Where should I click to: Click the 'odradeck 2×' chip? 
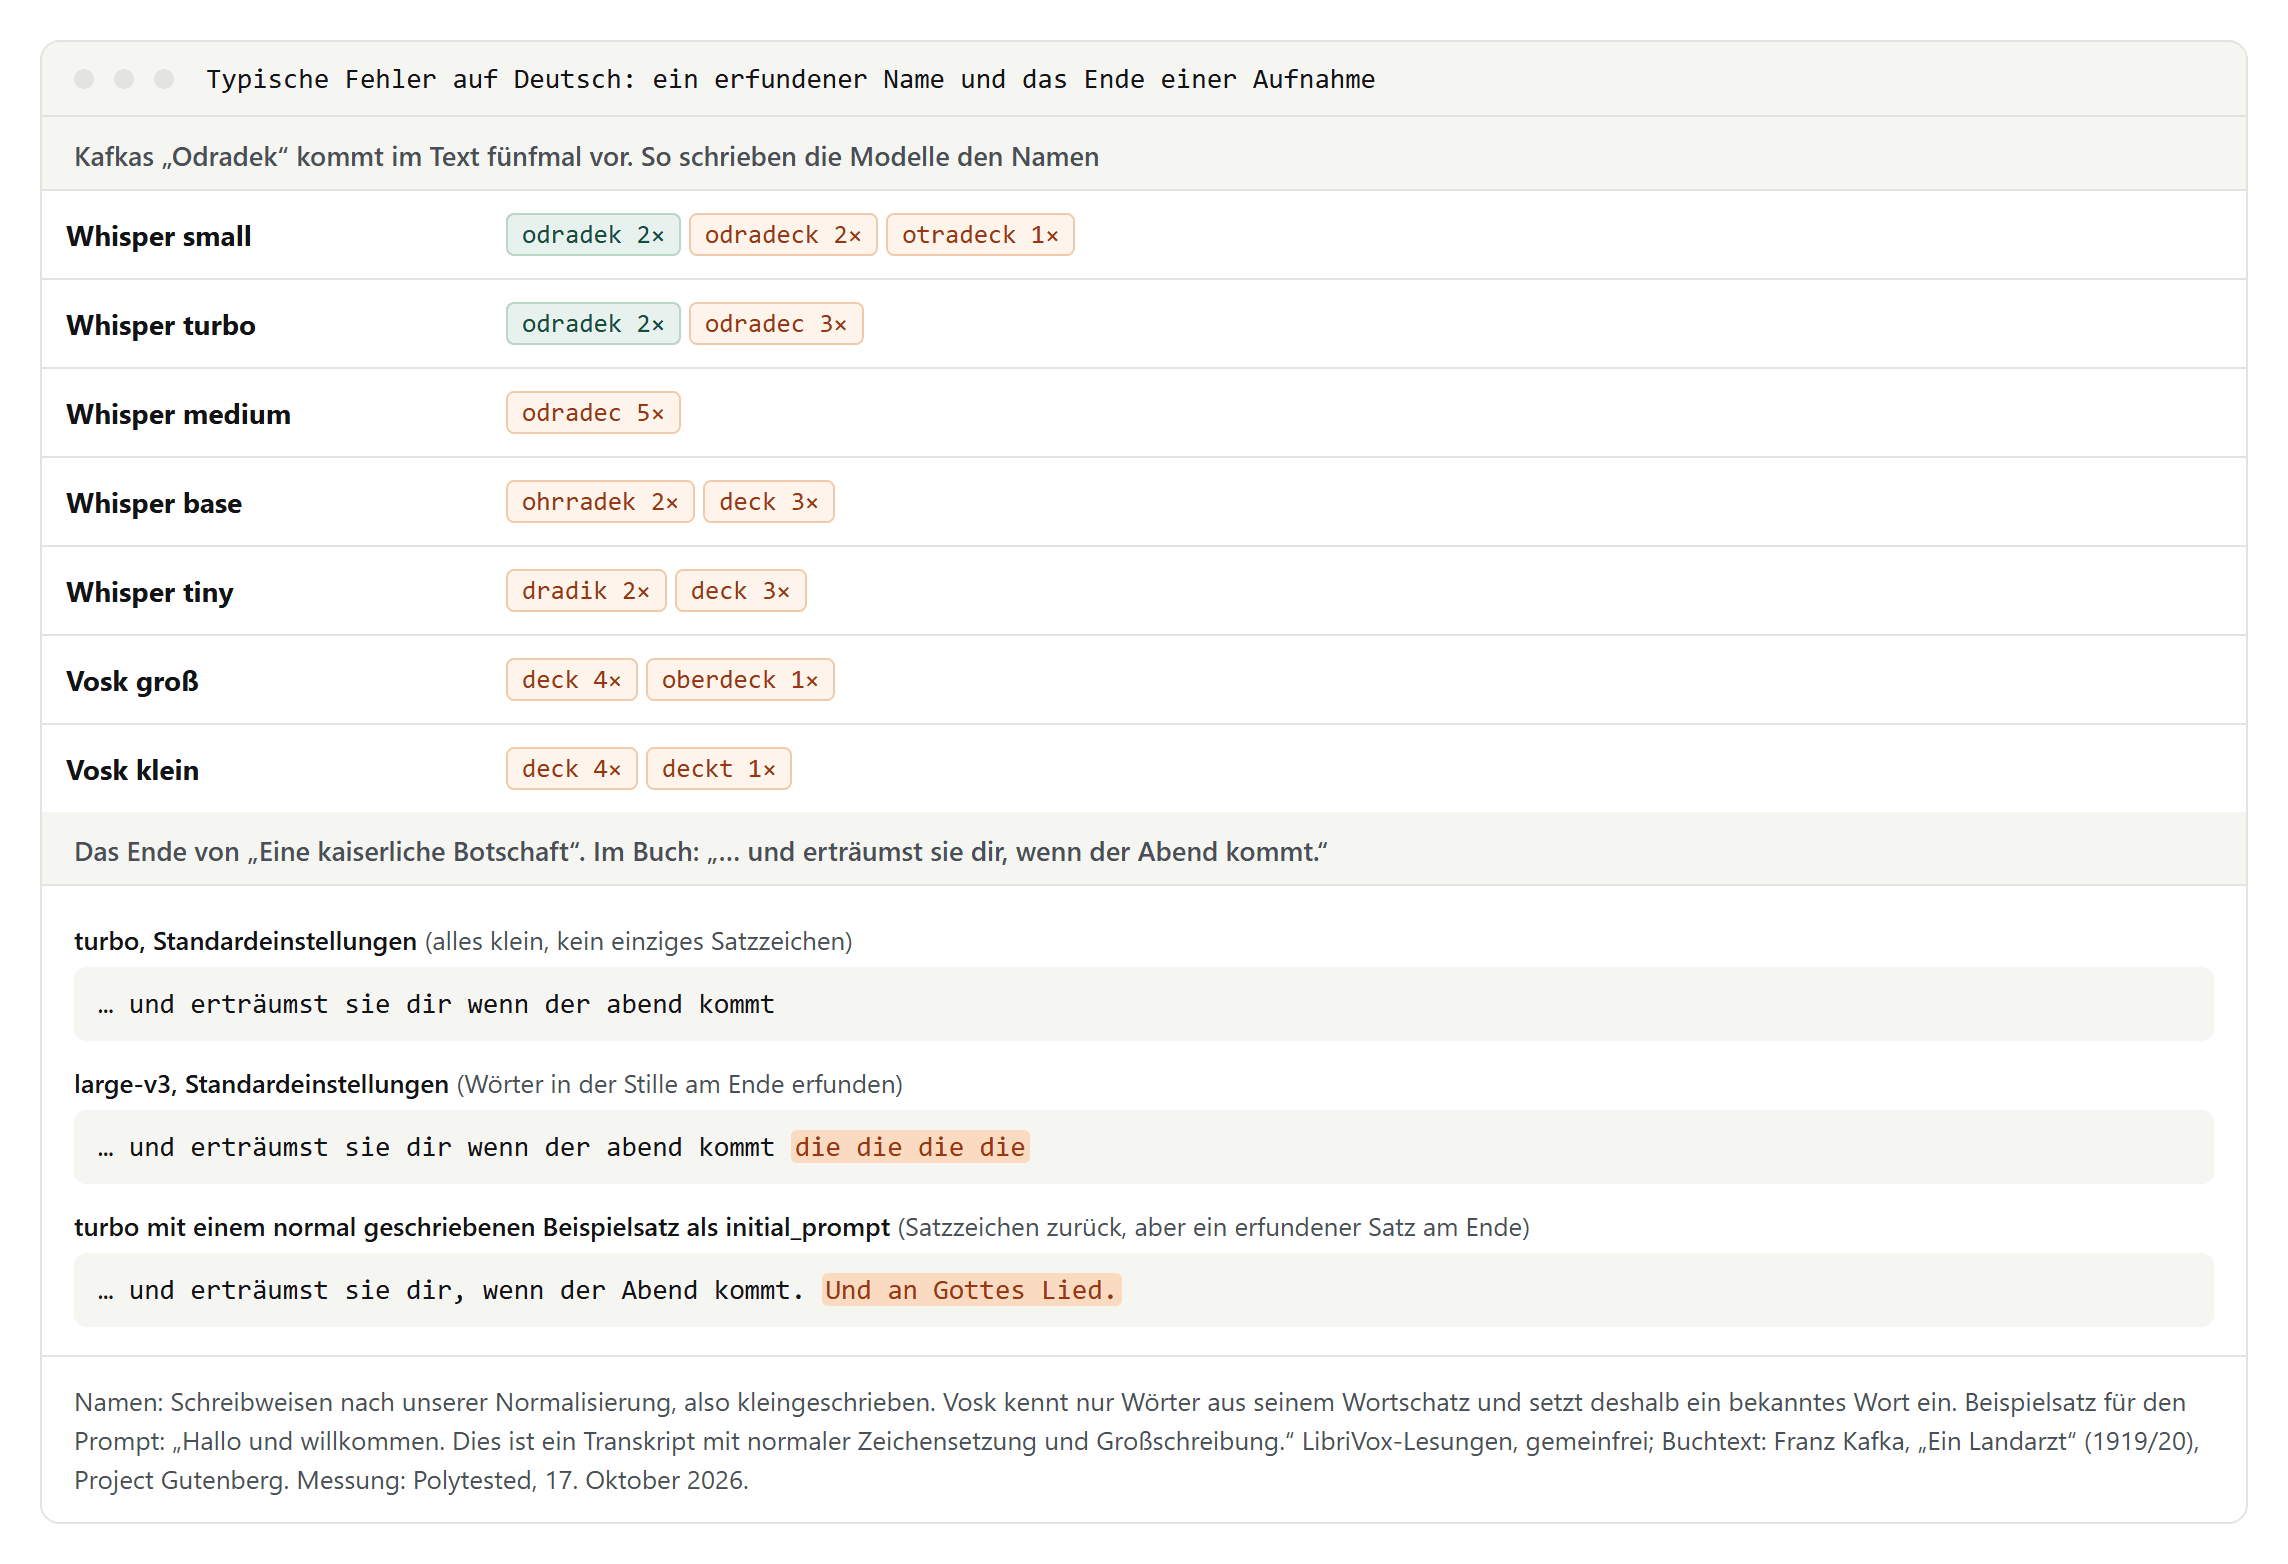click(x=783, y=235)
